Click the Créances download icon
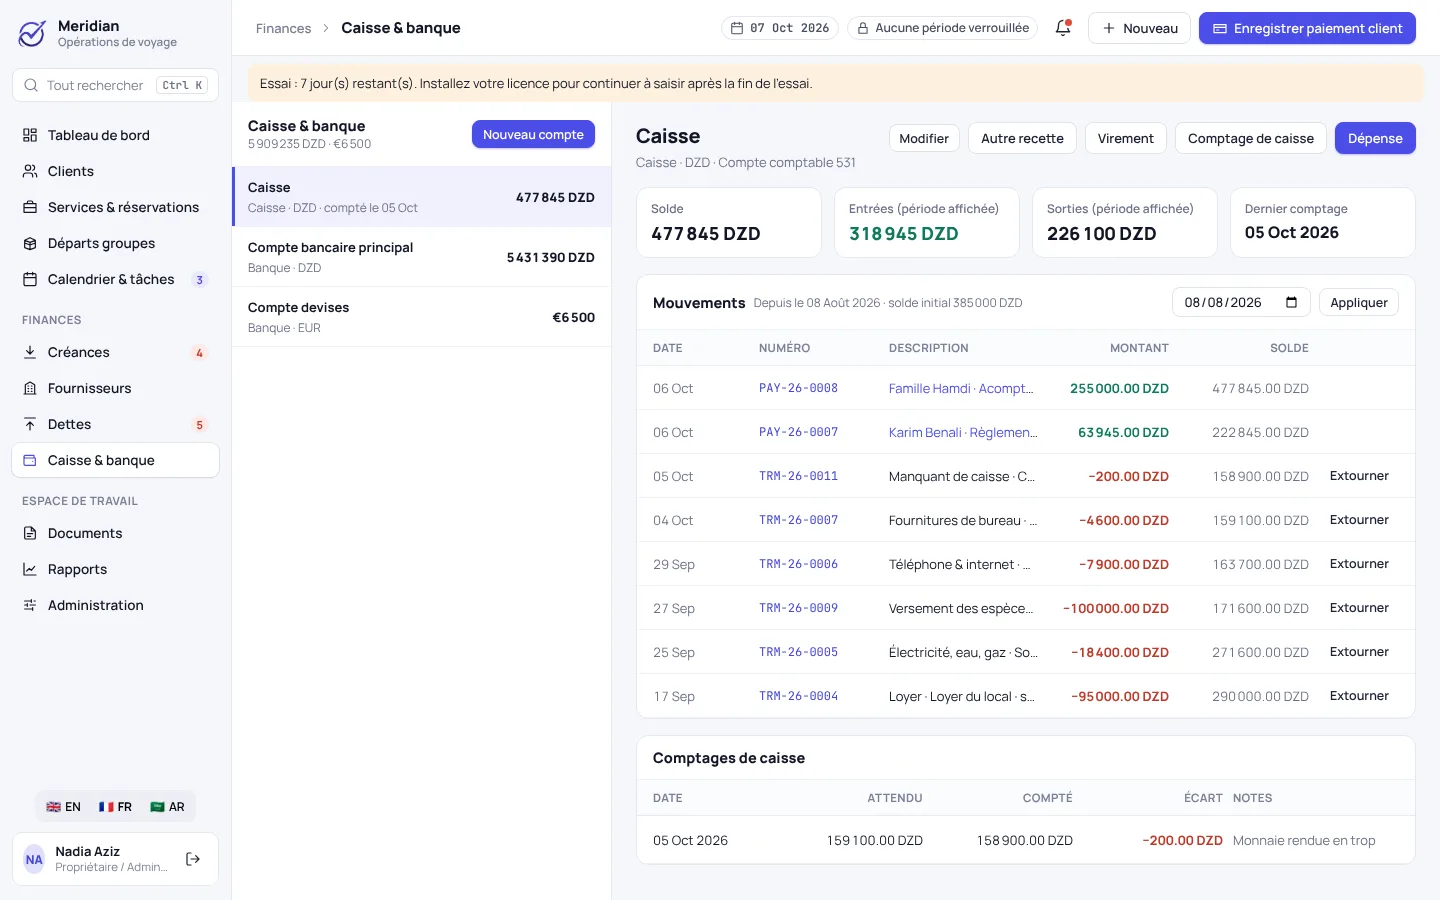Viewport: 1440px width, 900px height. pos(30,352)
